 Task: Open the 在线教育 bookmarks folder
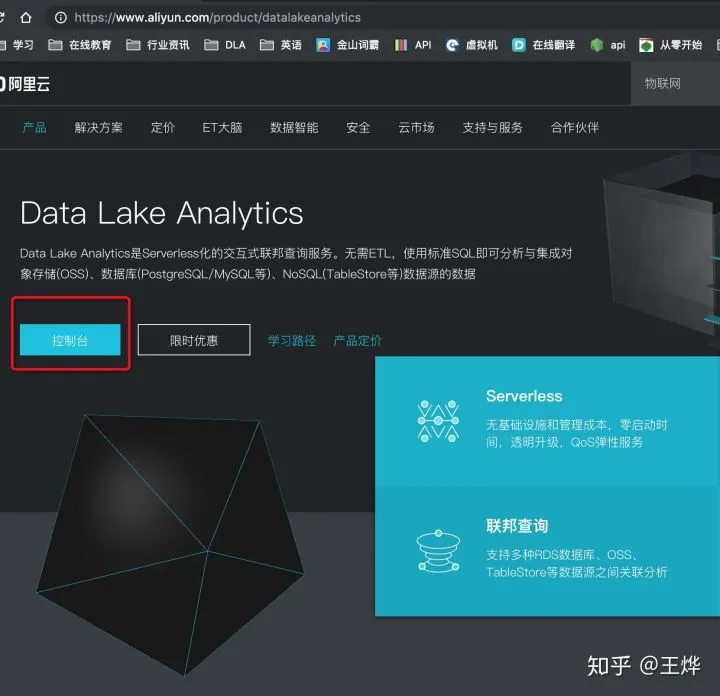tap(80, 45)
